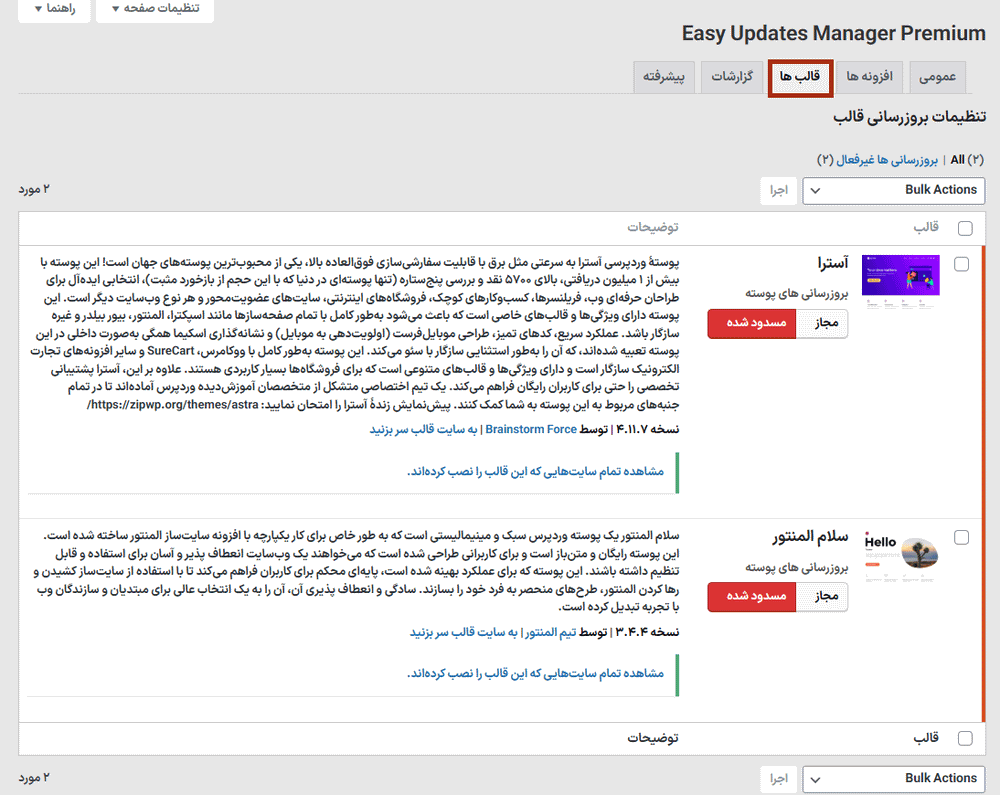Screen dimensions: 1000x795
Task: Set سلام المنتور updates to مسدود شده
Action: pos(752,597)
